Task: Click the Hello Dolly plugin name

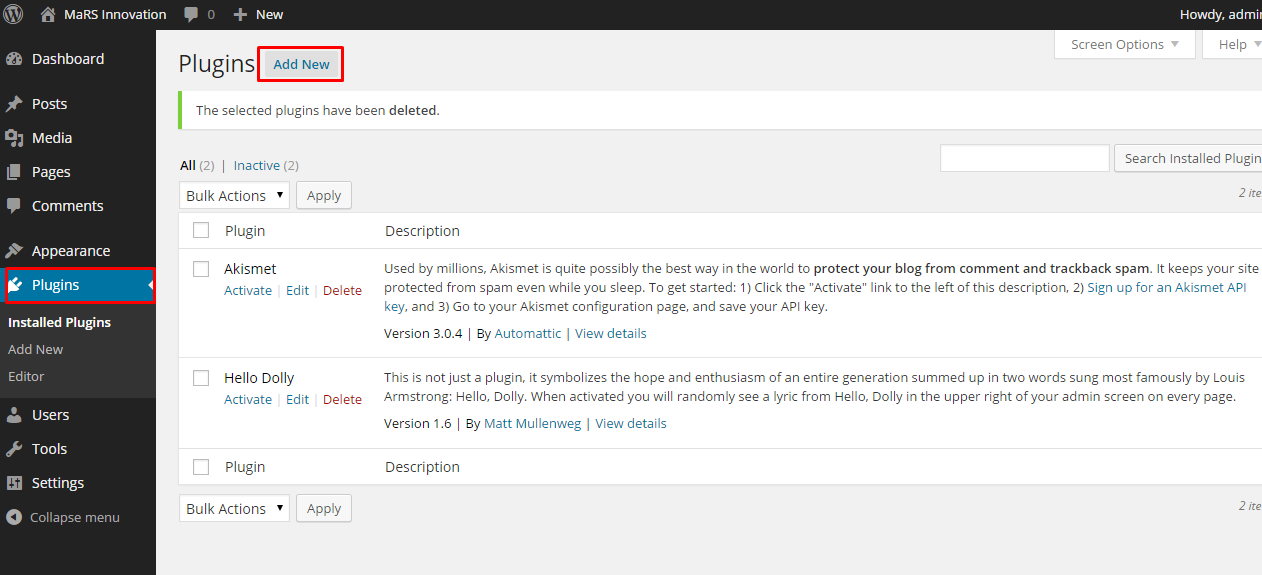Action: click(259, 378)
